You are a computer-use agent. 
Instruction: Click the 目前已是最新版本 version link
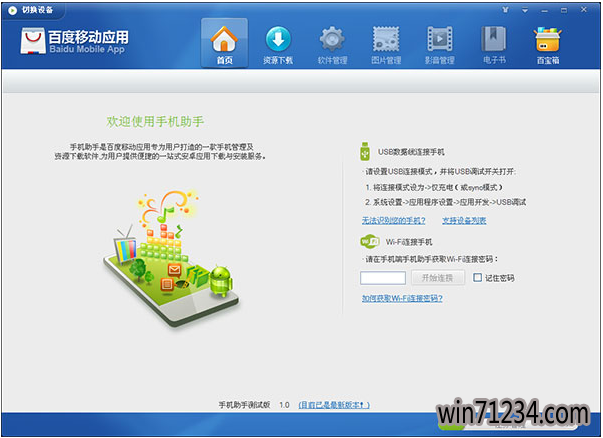coord(334,405)
